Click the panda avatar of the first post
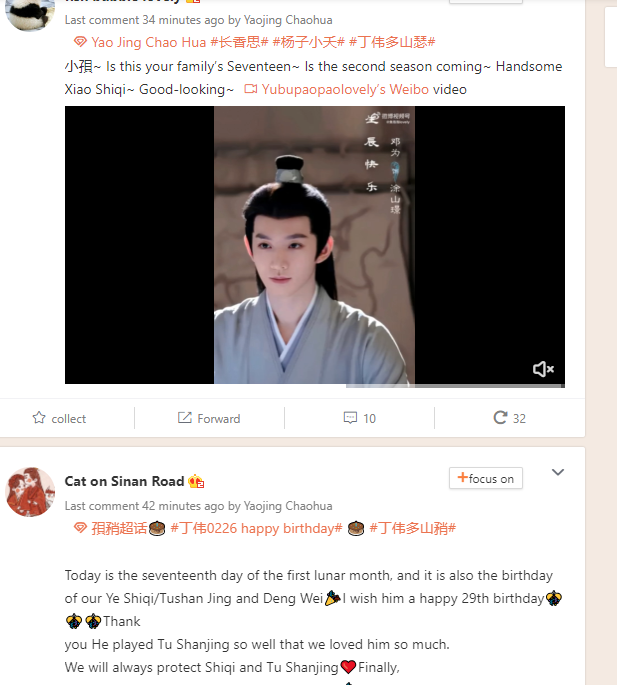Viewport: 617px width, 685px height. pyautogui.click(x=30, y=13)
